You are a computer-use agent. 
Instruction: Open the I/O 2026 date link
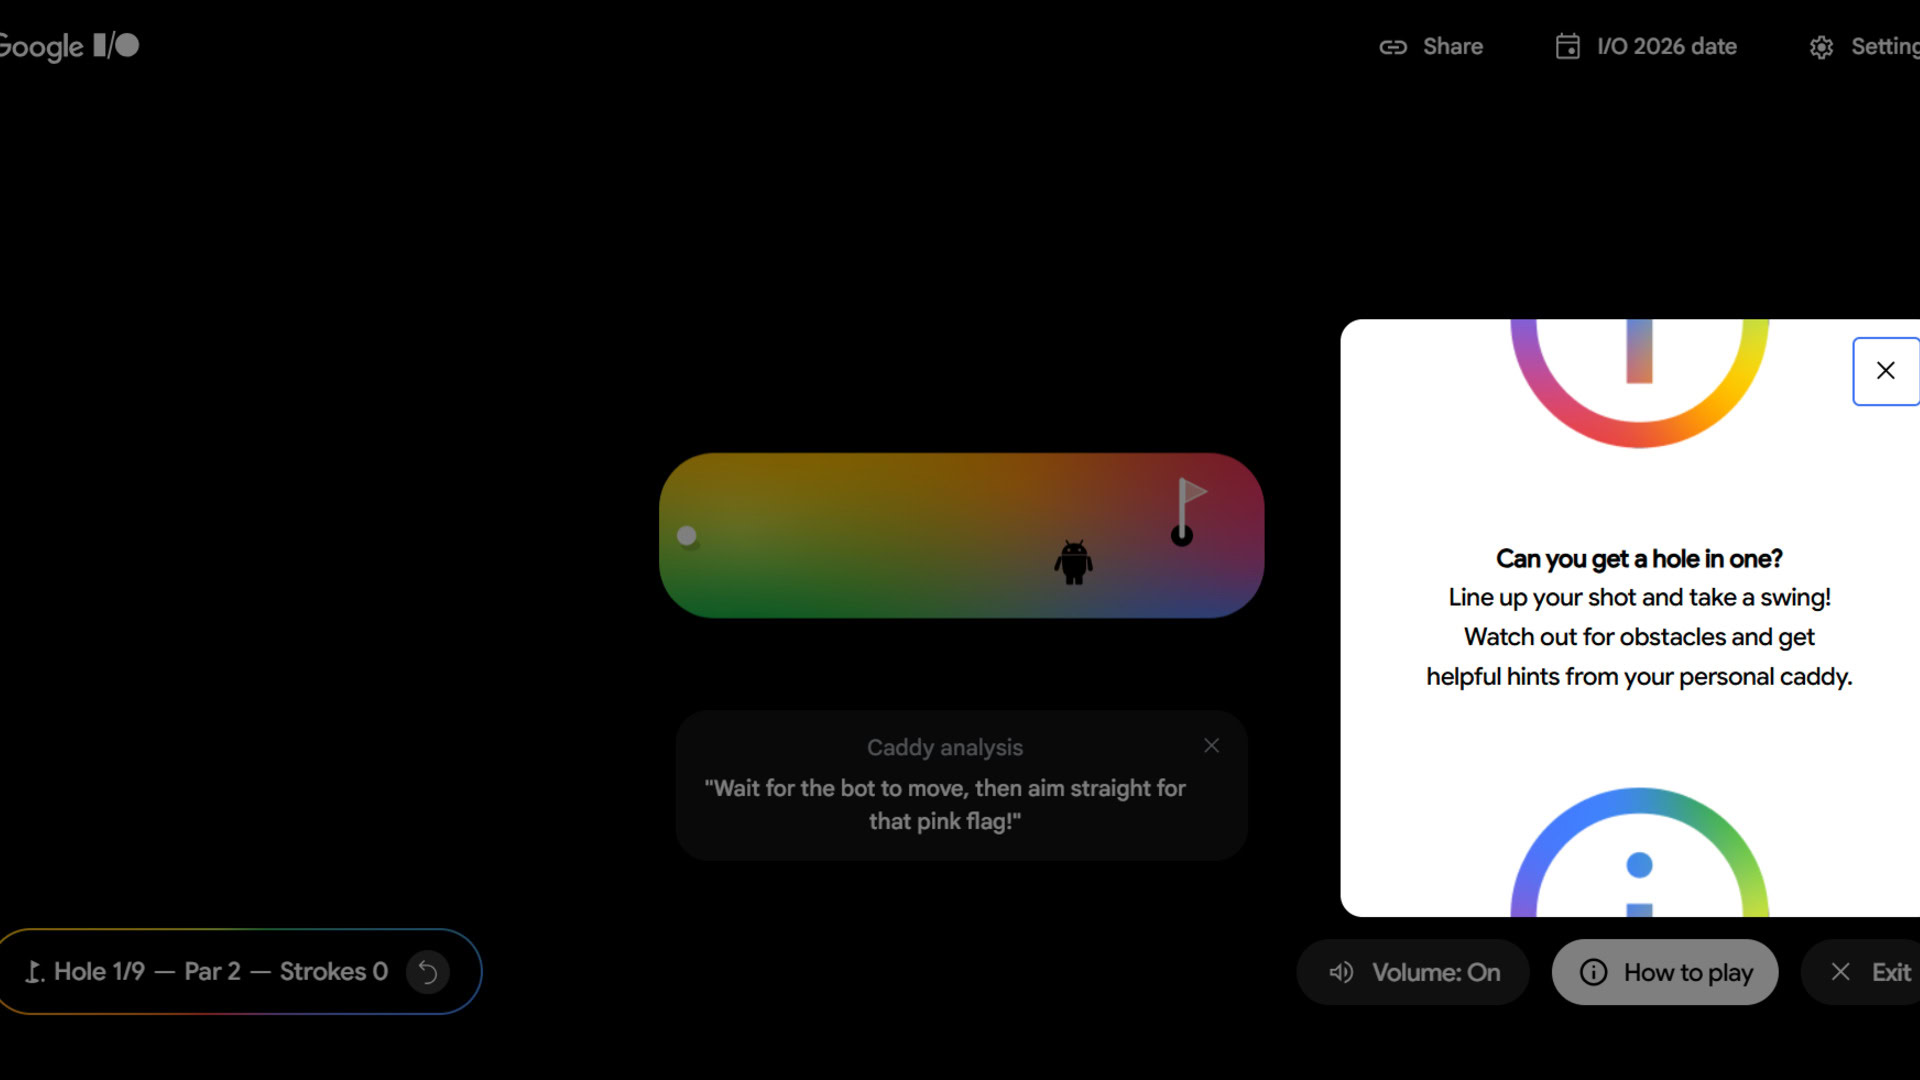1666,47
